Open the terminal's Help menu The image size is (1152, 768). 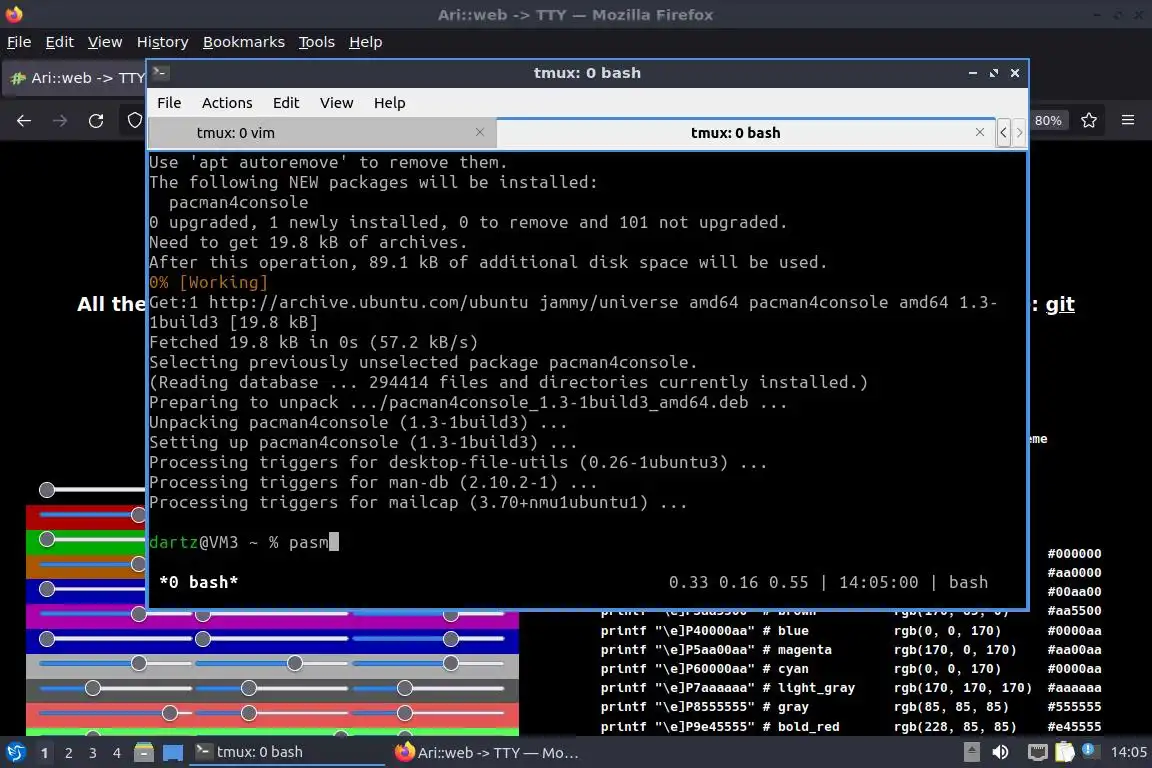coord(389,103)
